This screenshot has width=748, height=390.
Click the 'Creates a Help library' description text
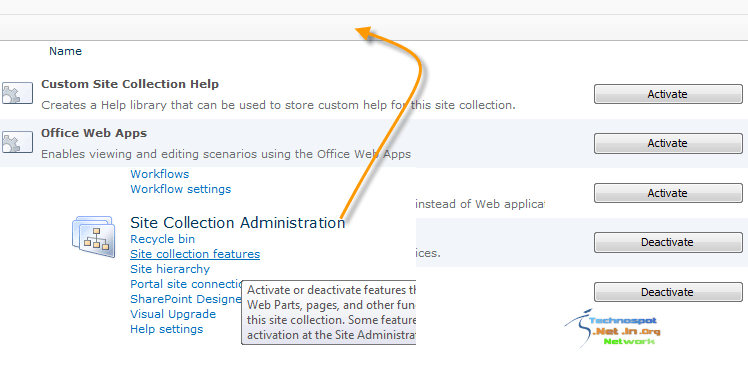(x=279, y=105)
